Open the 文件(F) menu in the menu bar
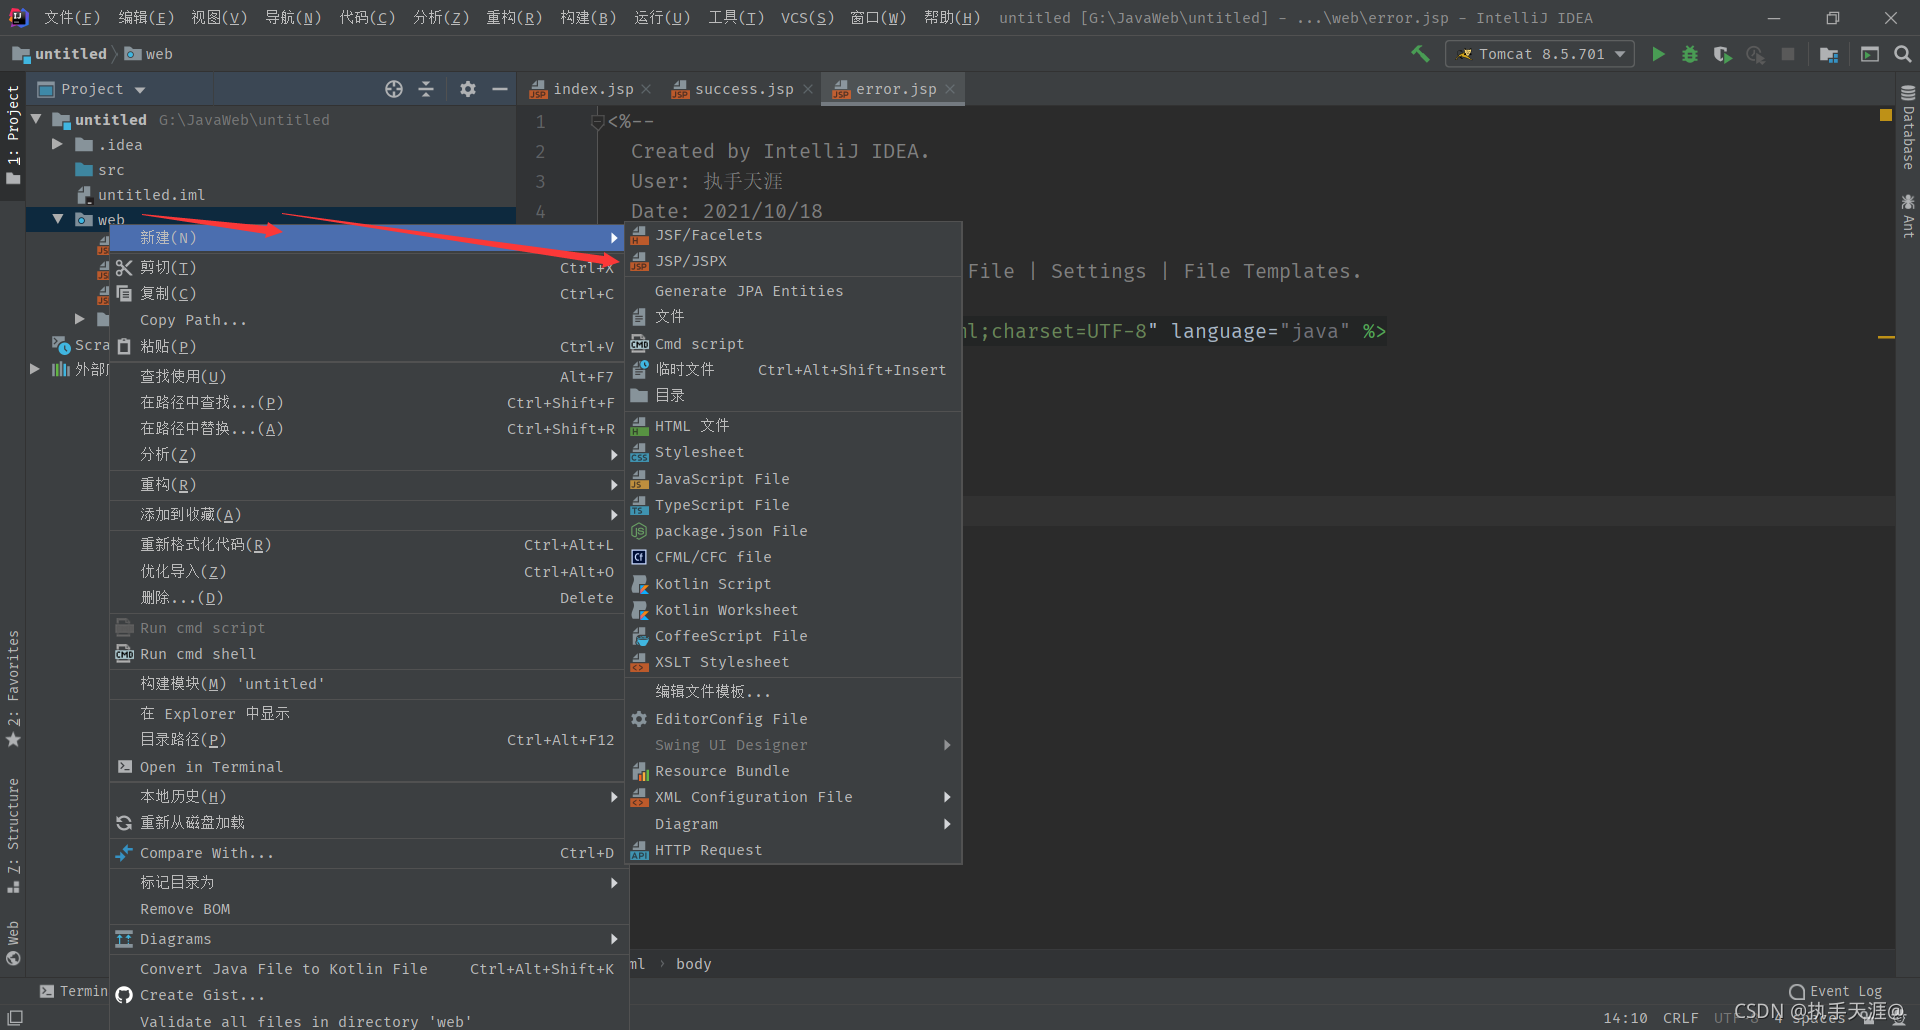 72,18
